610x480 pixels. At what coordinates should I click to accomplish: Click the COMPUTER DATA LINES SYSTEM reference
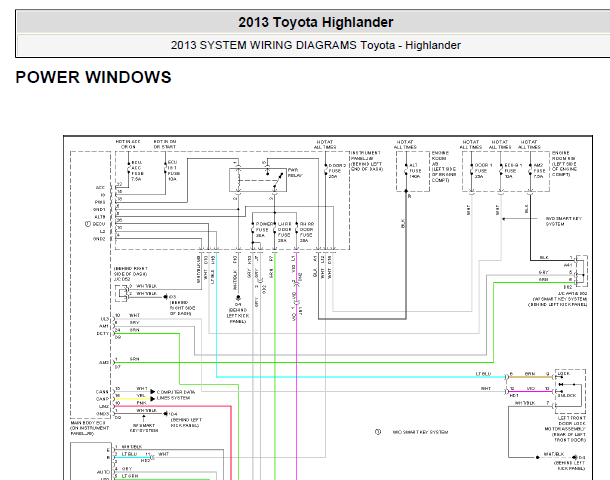[x=176, y=395]
